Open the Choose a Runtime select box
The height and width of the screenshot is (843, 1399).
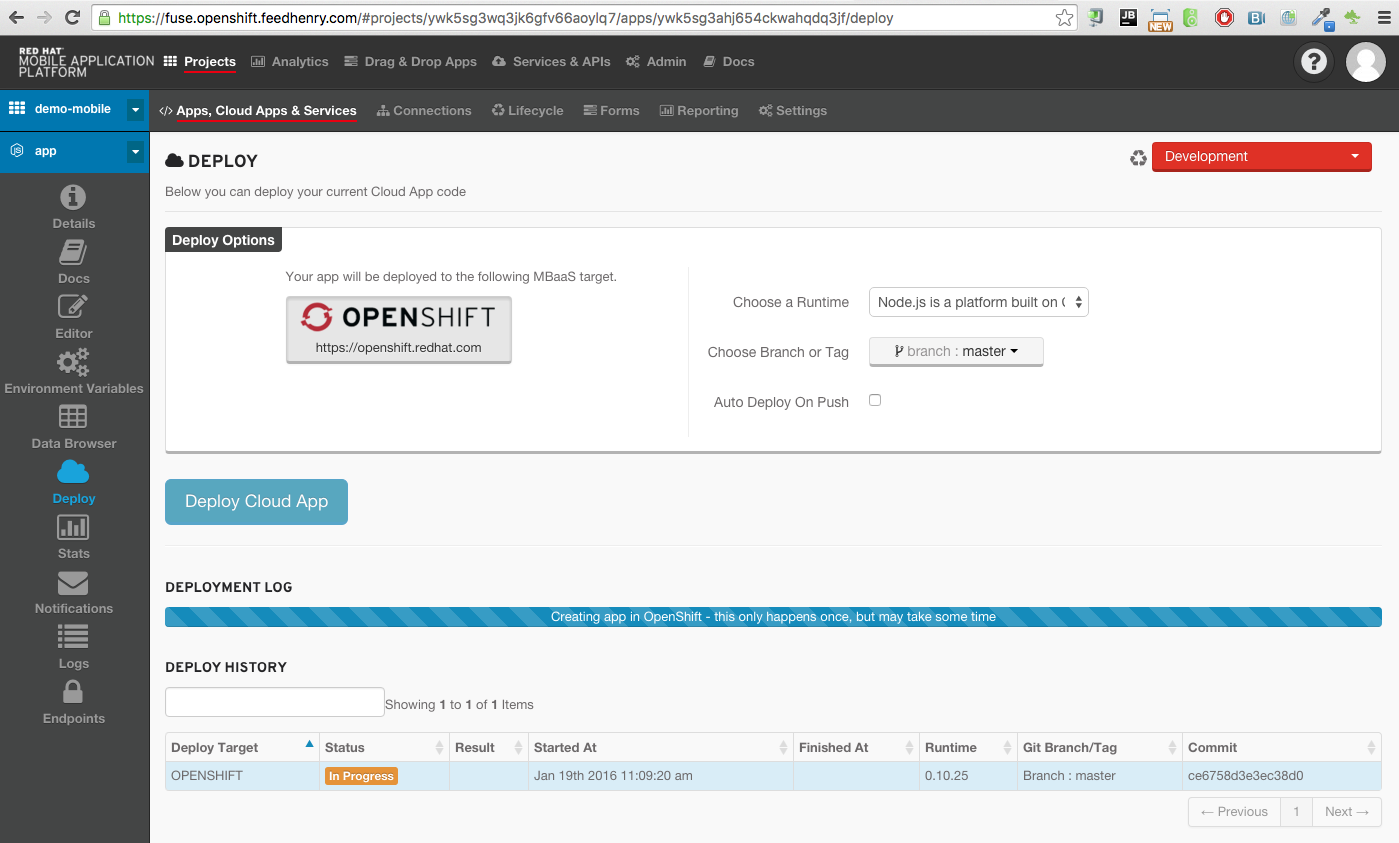(x=978, y=302)
